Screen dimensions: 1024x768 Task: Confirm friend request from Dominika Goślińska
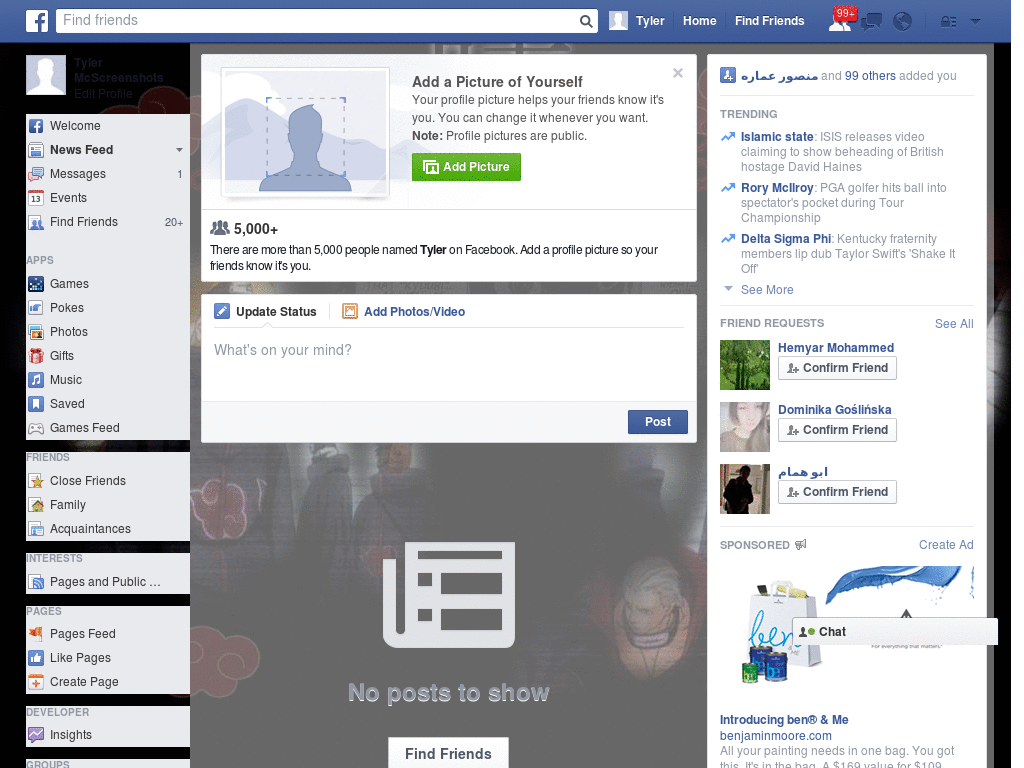[x=837, y=430]
